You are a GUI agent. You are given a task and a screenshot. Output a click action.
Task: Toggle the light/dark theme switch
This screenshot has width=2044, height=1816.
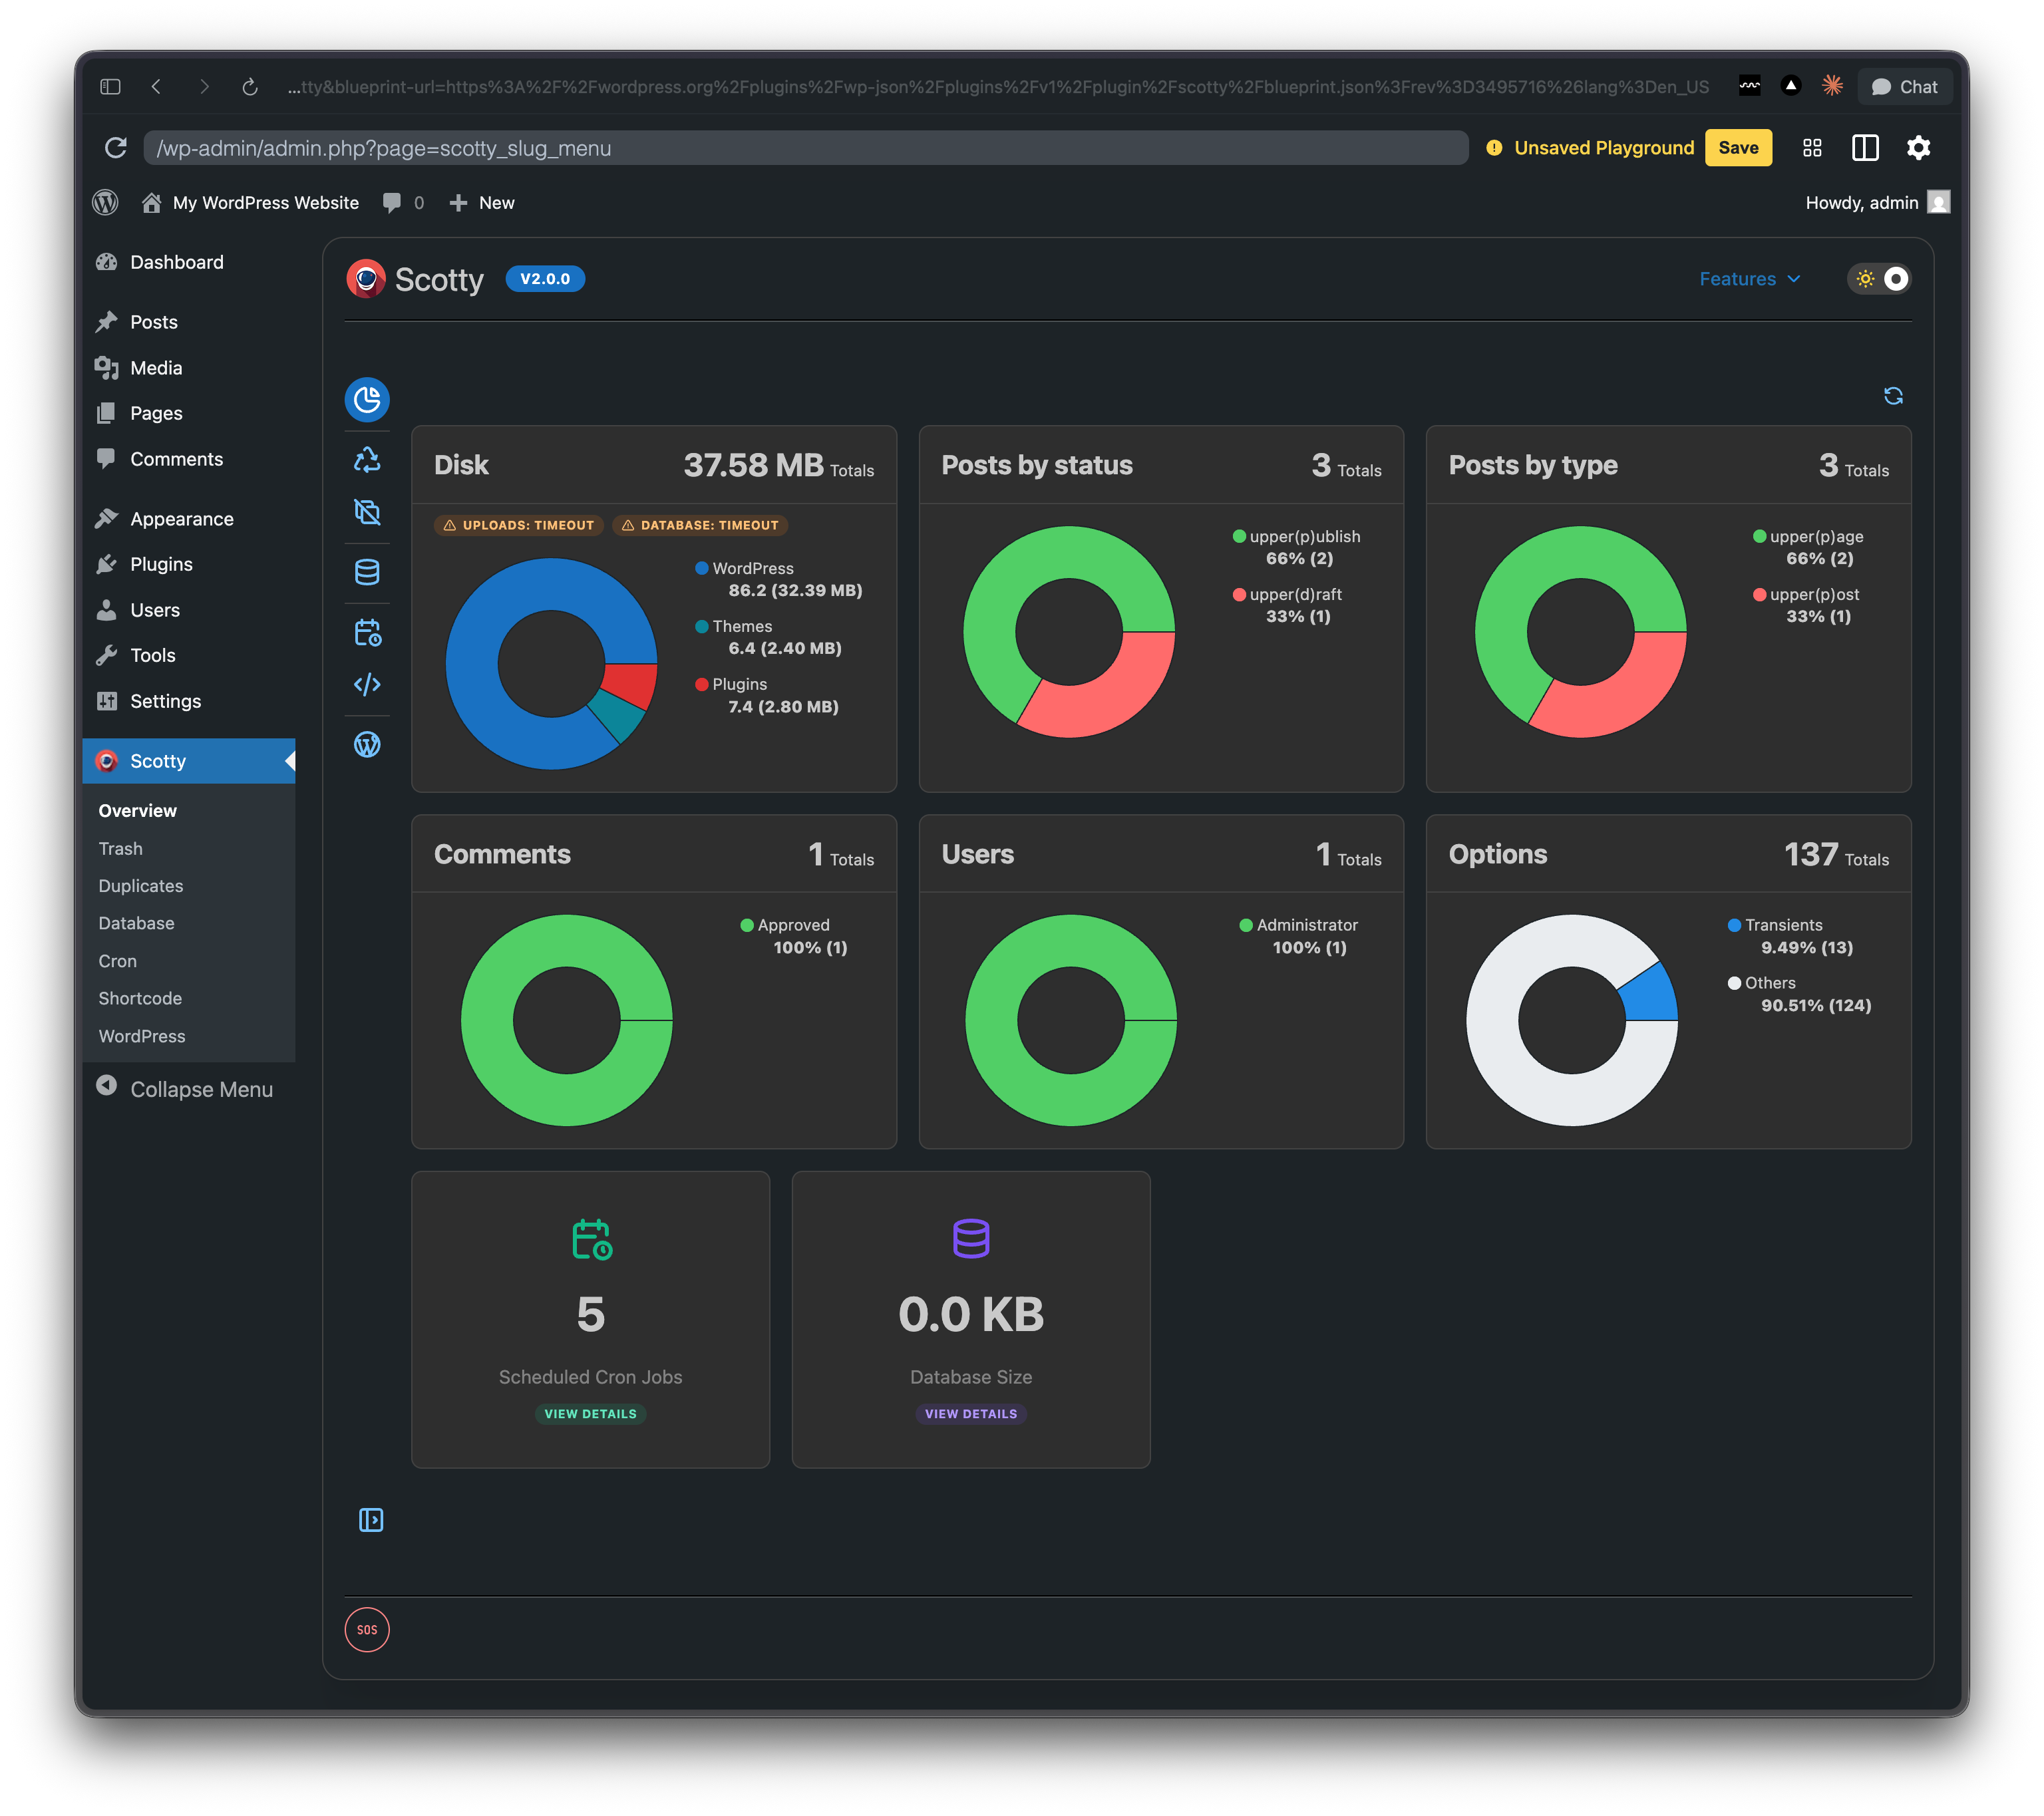pos(1880,279)
